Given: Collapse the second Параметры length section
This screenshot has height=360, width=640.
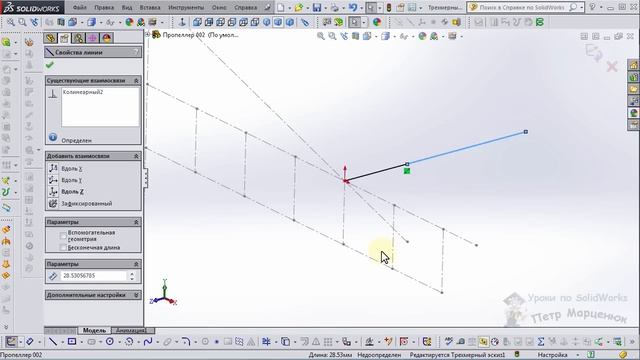Looking at the screenshot, I should click(x=136, y=264).
